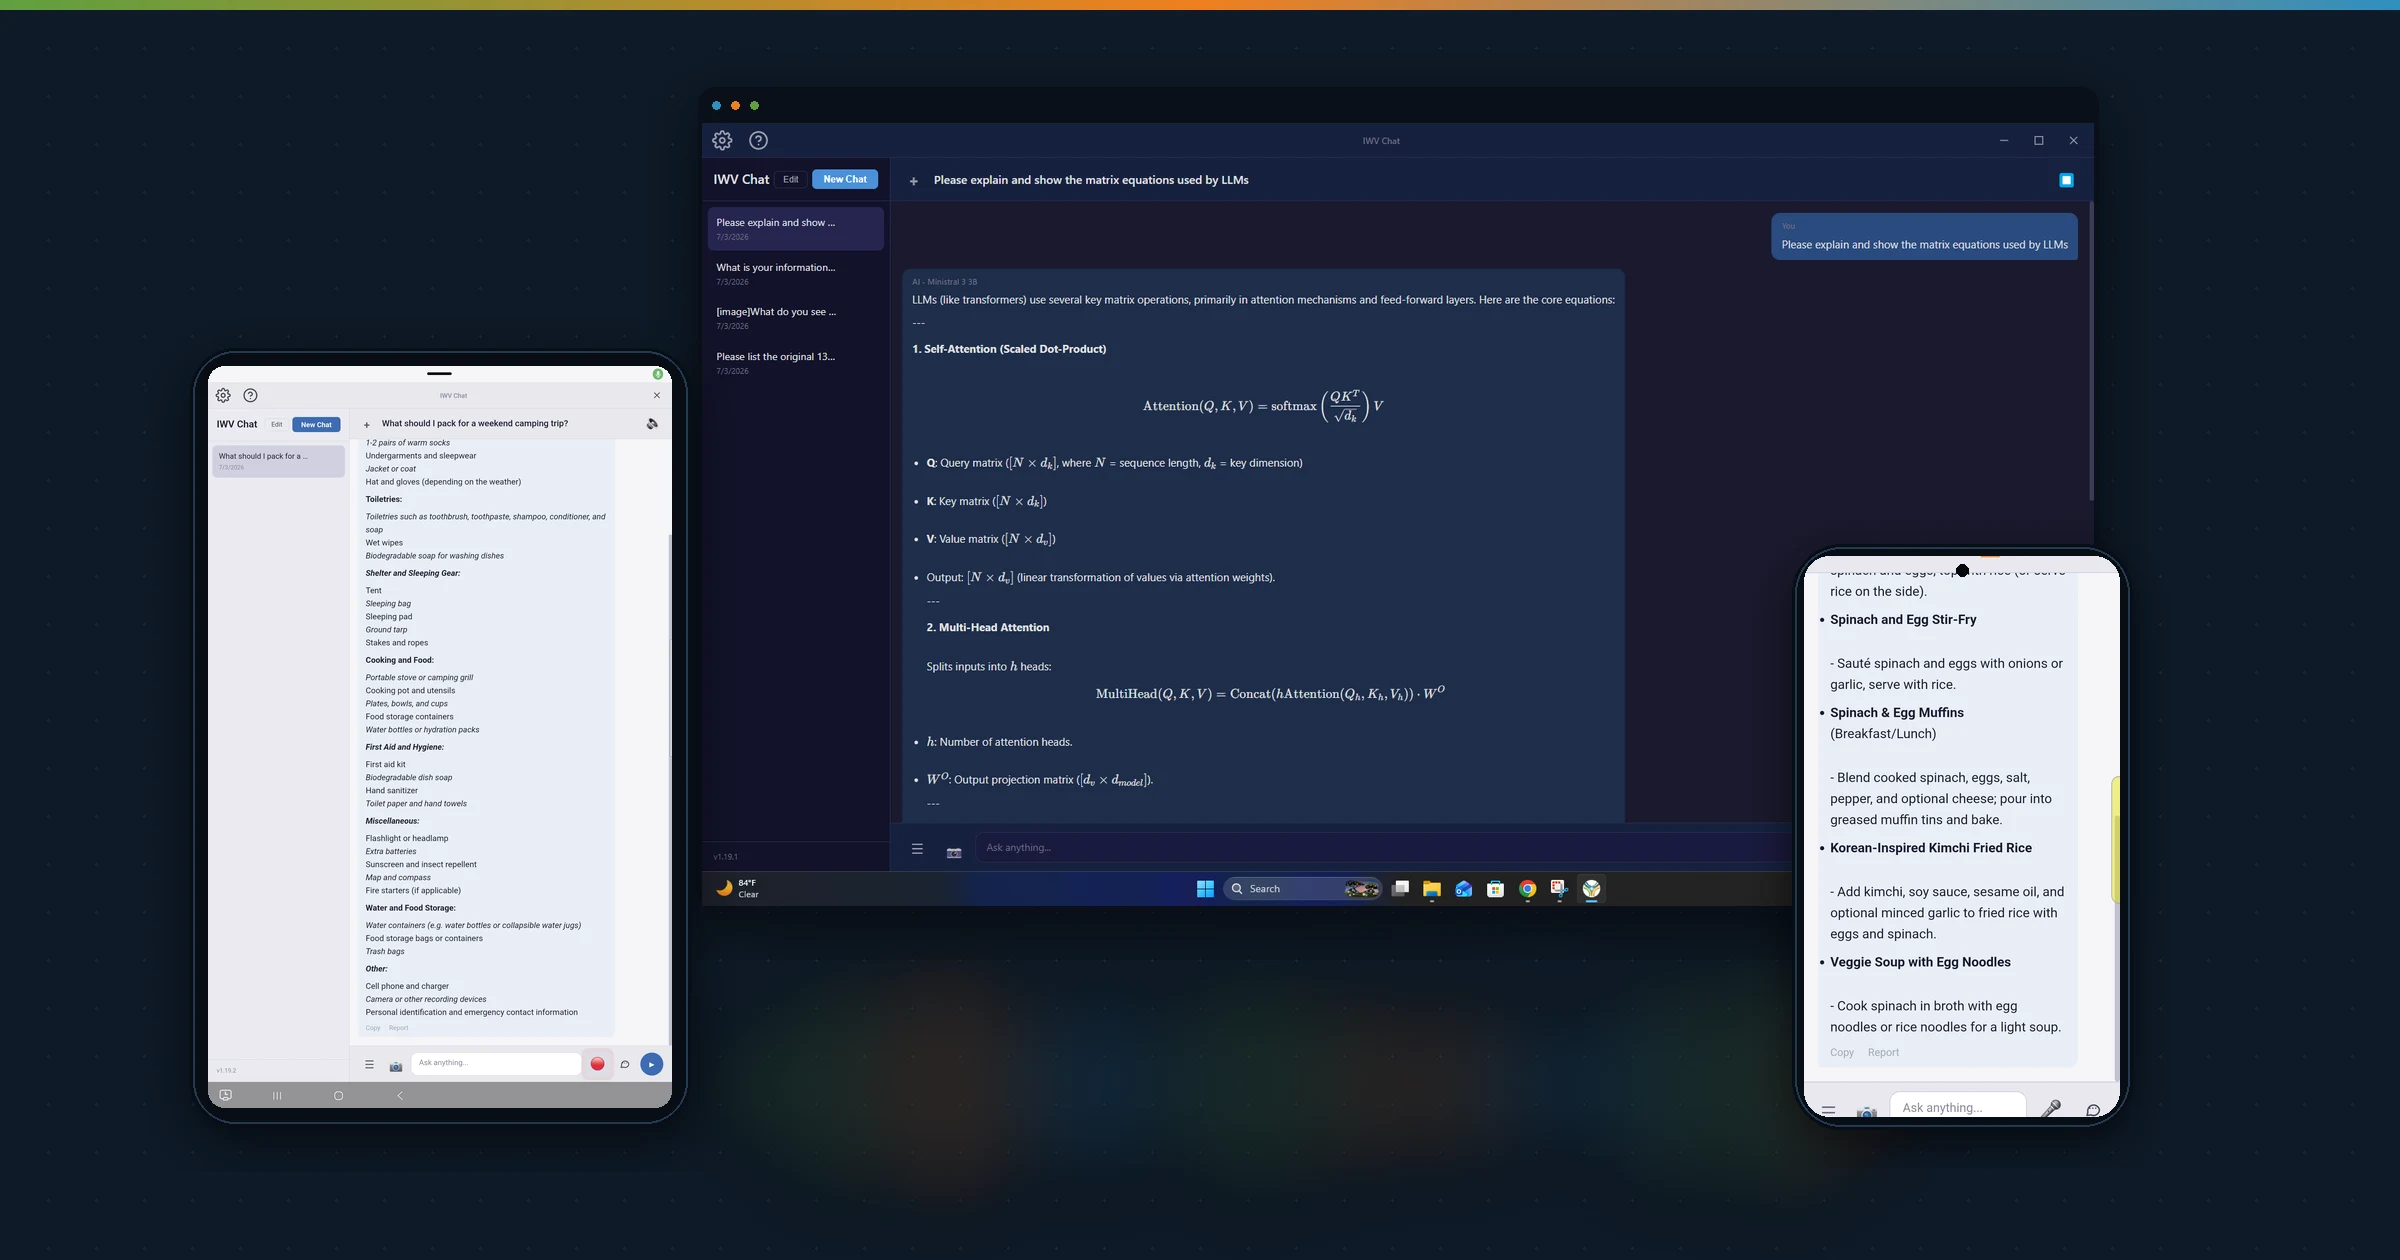Open settings gear in desktop IWV Chat window
This screenshot has width=2400, height=1260.
(722, 140)
